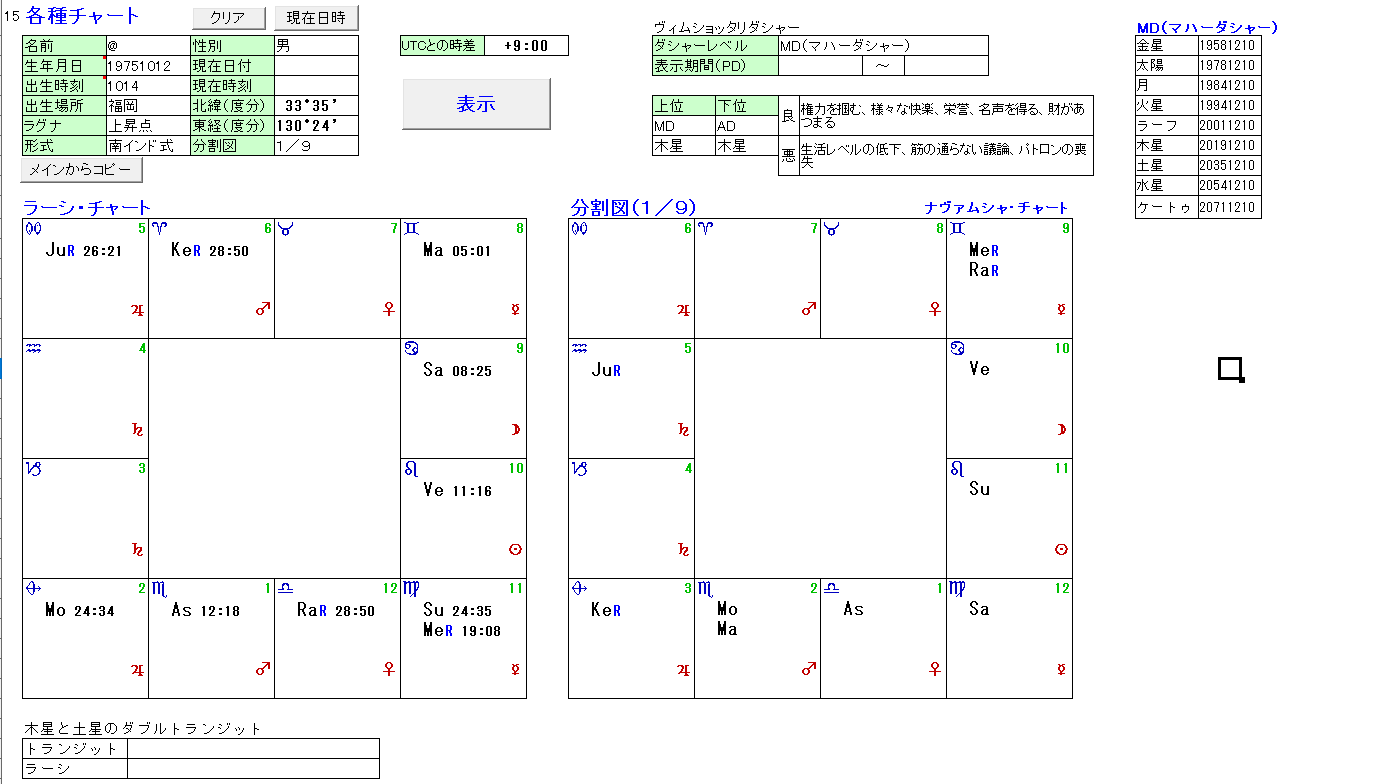Click the UTC offset value +9:00
This screenshot has height=784, width=1382.
[x=526, y=46]
